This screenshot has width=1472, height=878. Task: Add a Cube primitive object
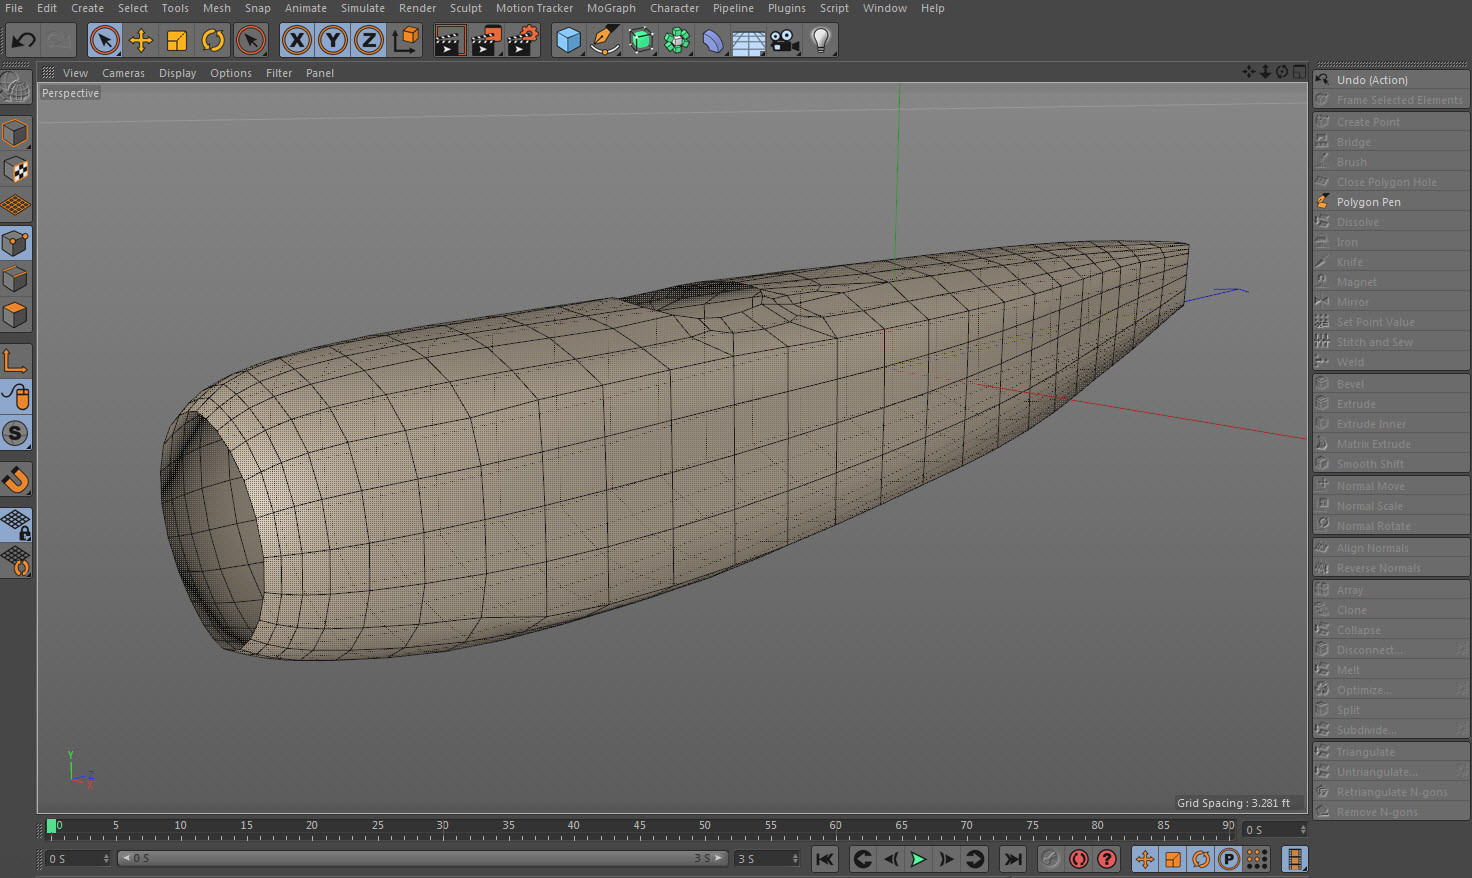(568, 41)
